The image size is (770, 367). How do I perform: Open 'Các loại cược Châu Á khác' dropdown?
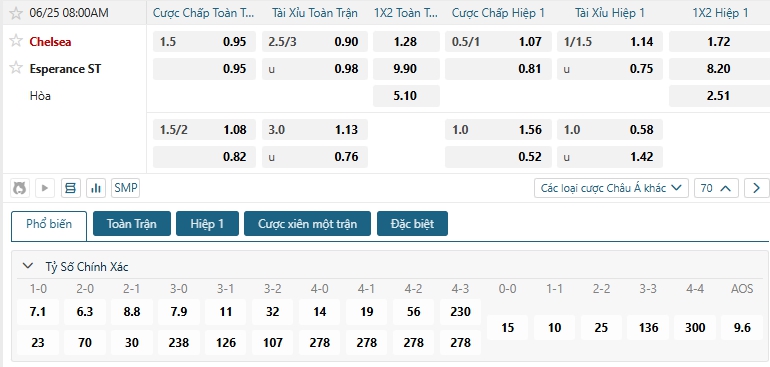coord(611,188)
